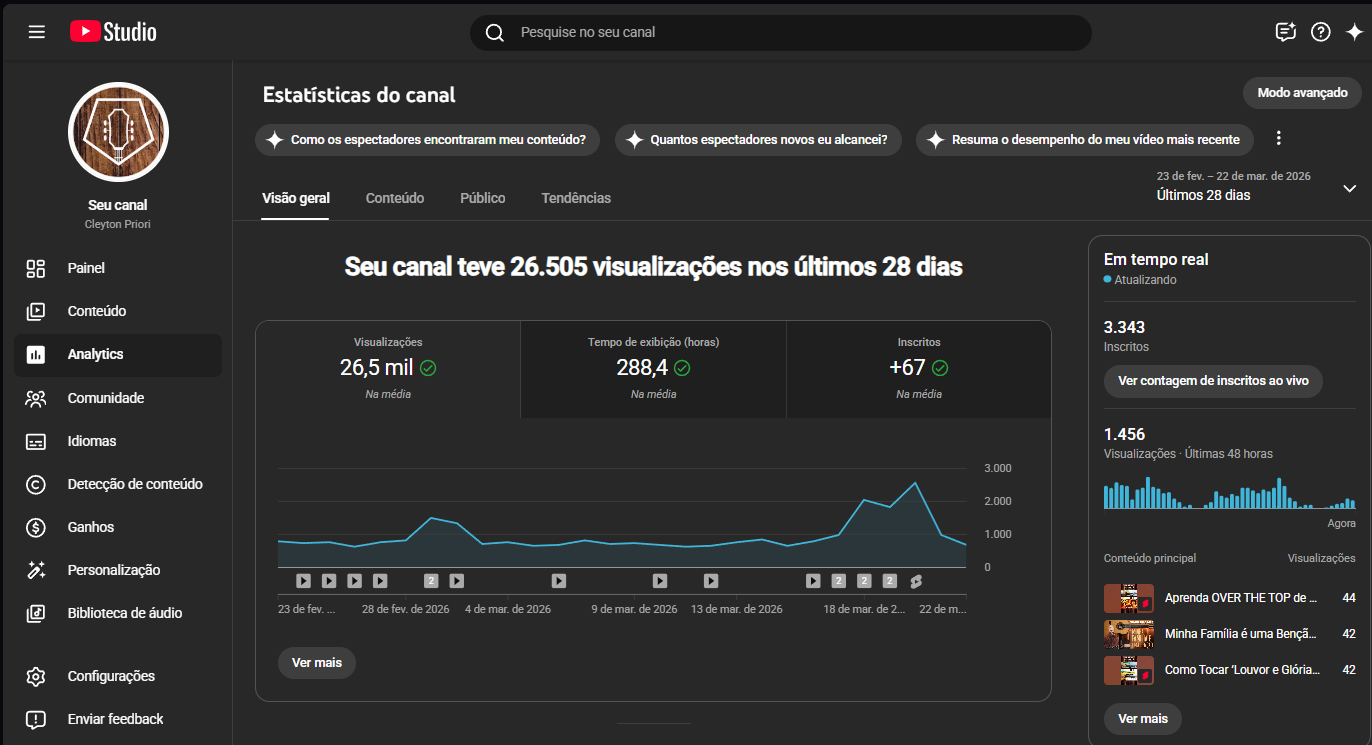The width and height of the screenshot is (1372, 745).
Task: Click the channel profile avatar
Action: point(118,132)
